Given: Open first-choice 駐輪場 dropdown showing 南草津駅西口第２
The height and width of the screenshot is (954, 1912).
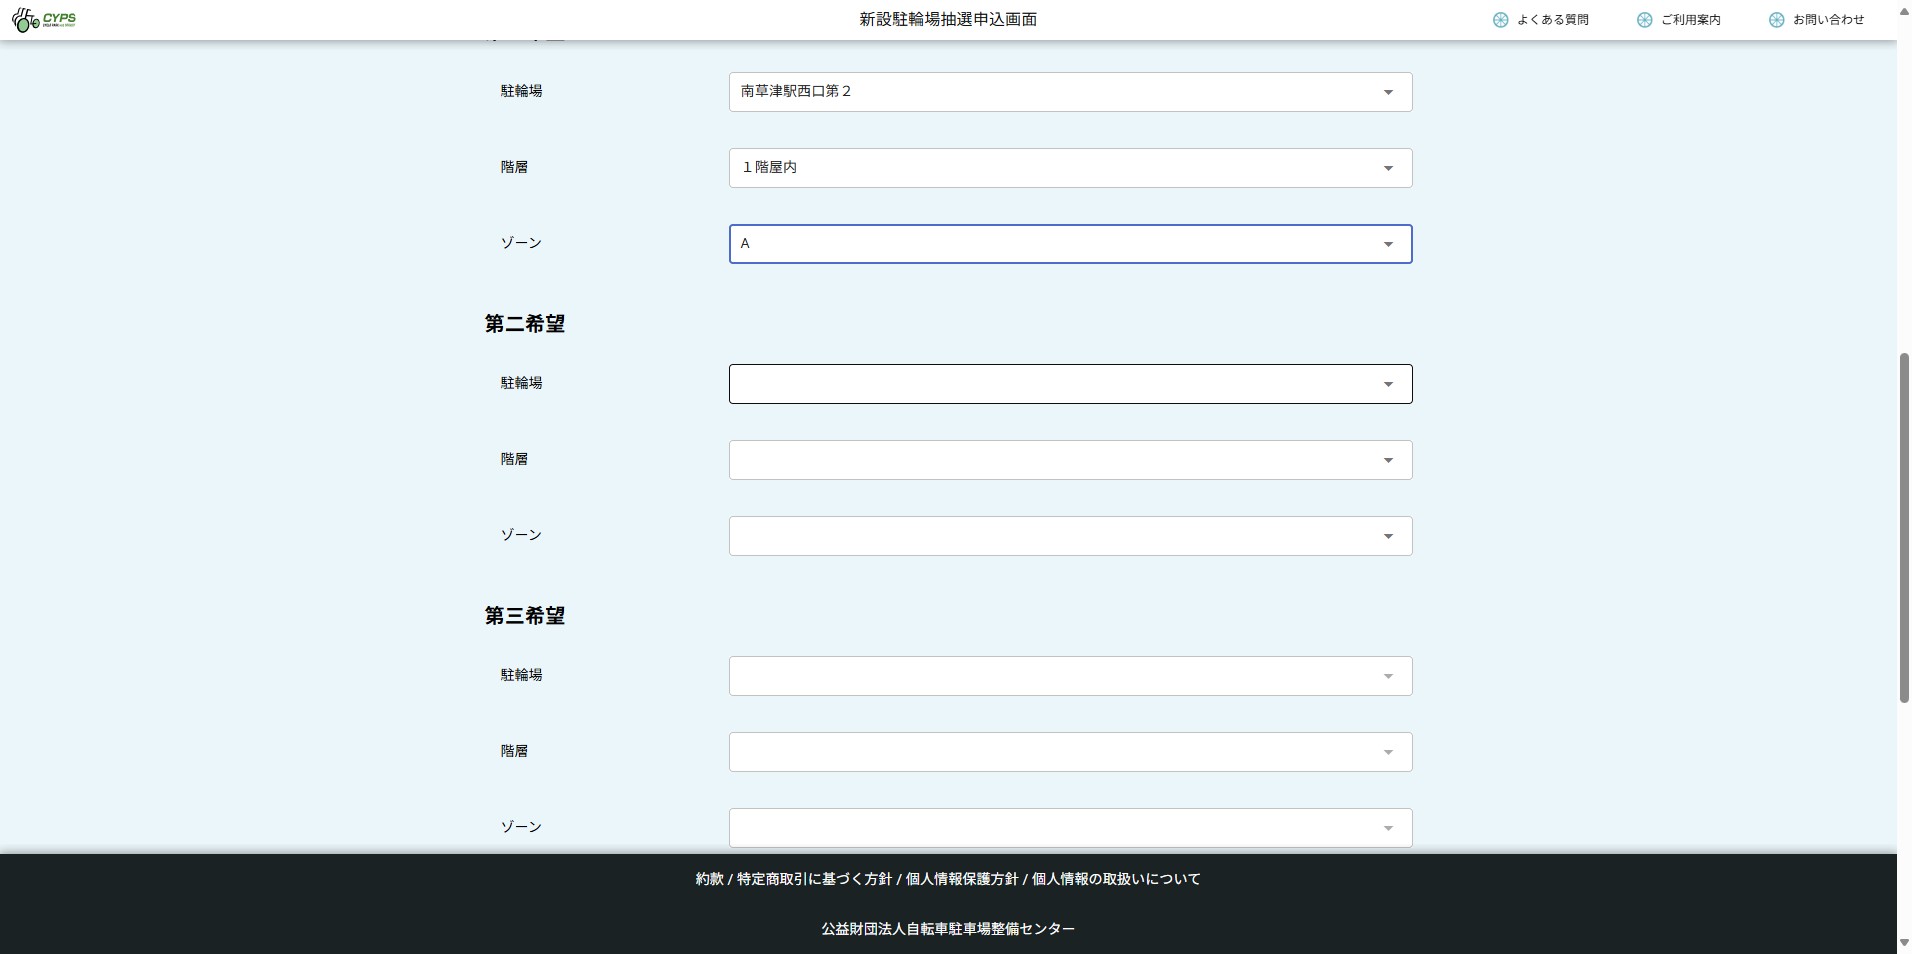Looking at the screenshot, I should point(1070,92).
